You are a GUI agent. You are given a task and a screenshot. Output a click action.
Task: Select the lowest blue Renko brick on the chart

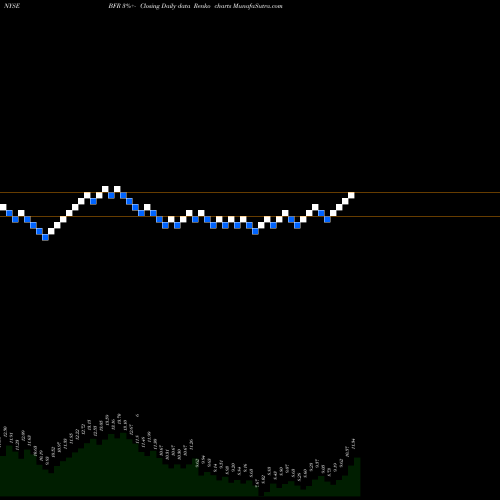[x=45, y=237]
